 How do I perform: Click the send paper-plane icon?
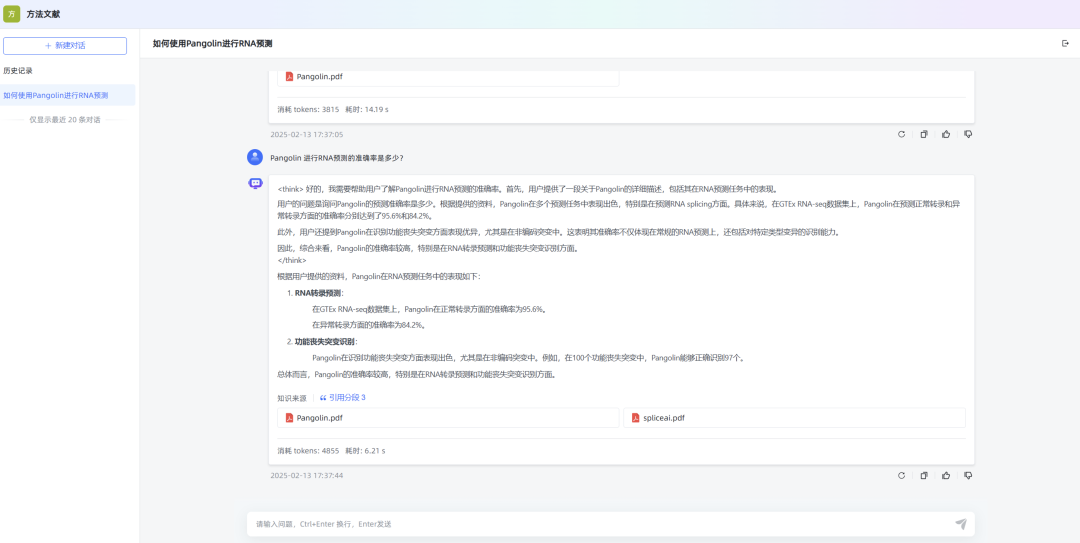[x=961, y=524]
